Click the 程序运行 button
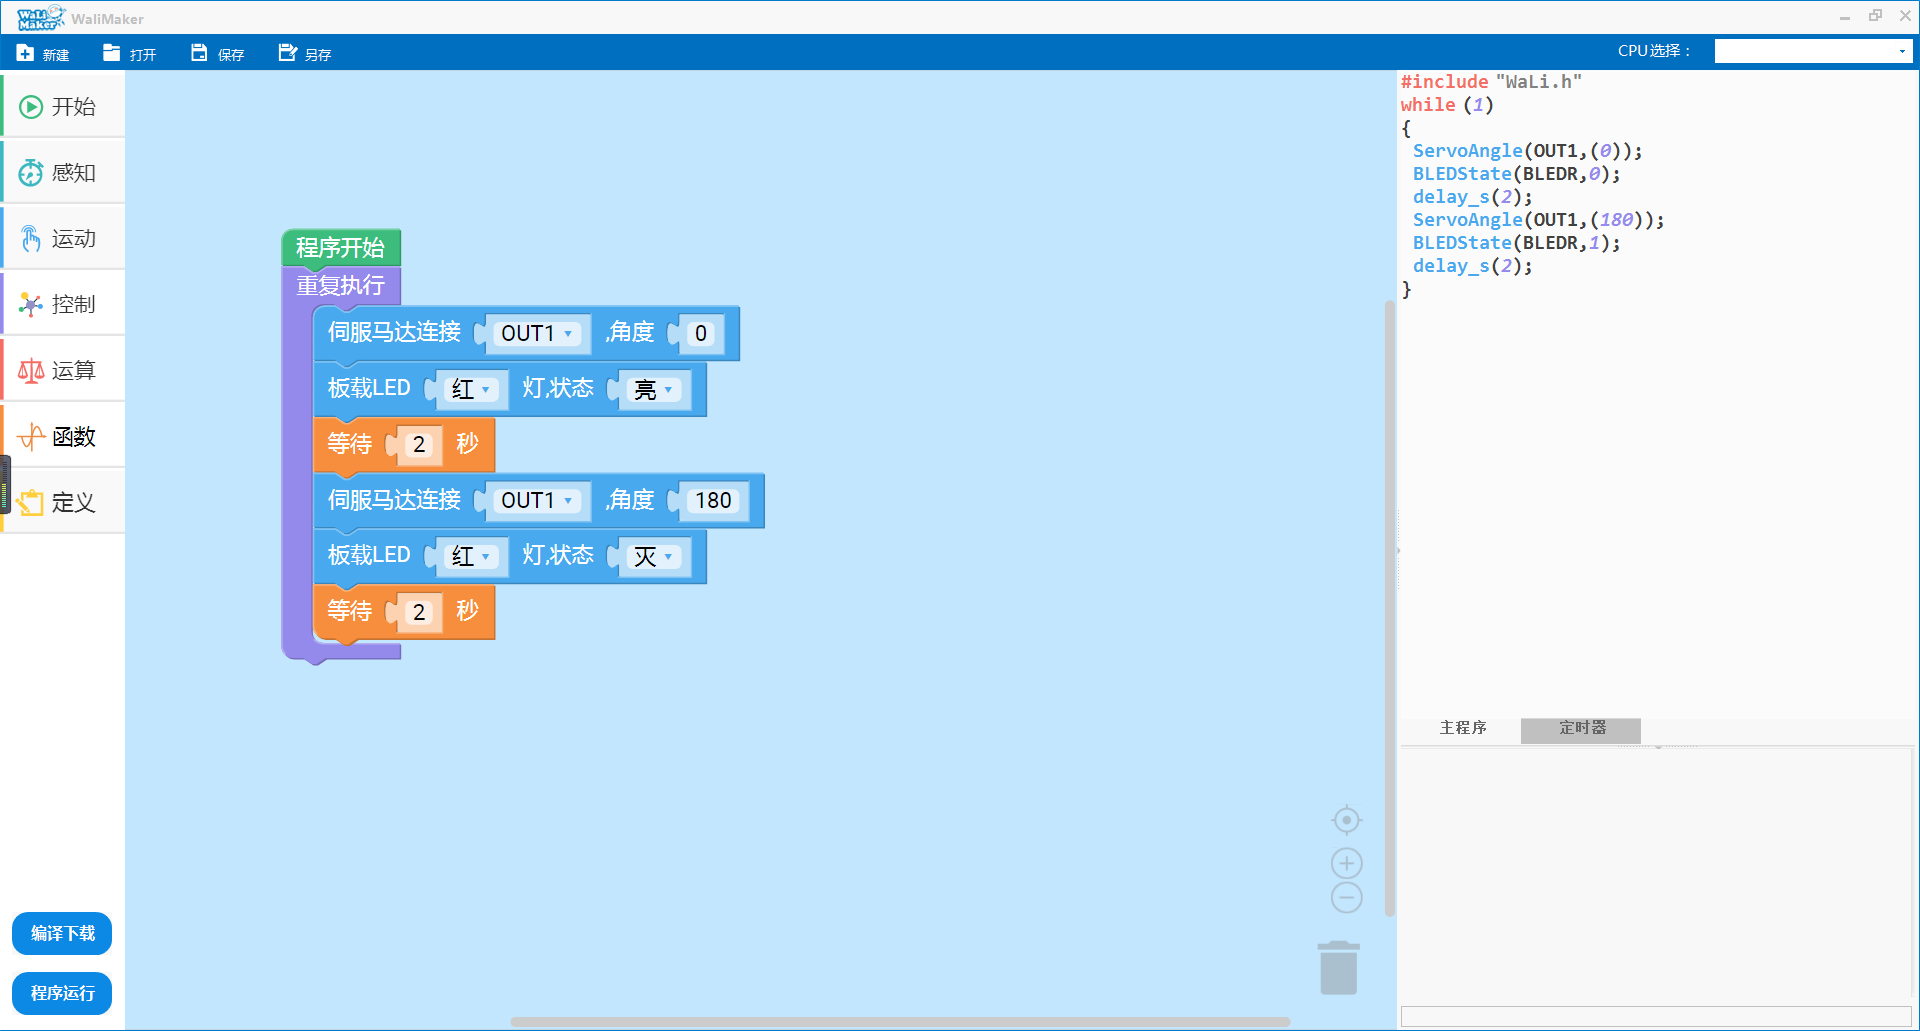1920x1031 pixels. click(x=62, y=993)
